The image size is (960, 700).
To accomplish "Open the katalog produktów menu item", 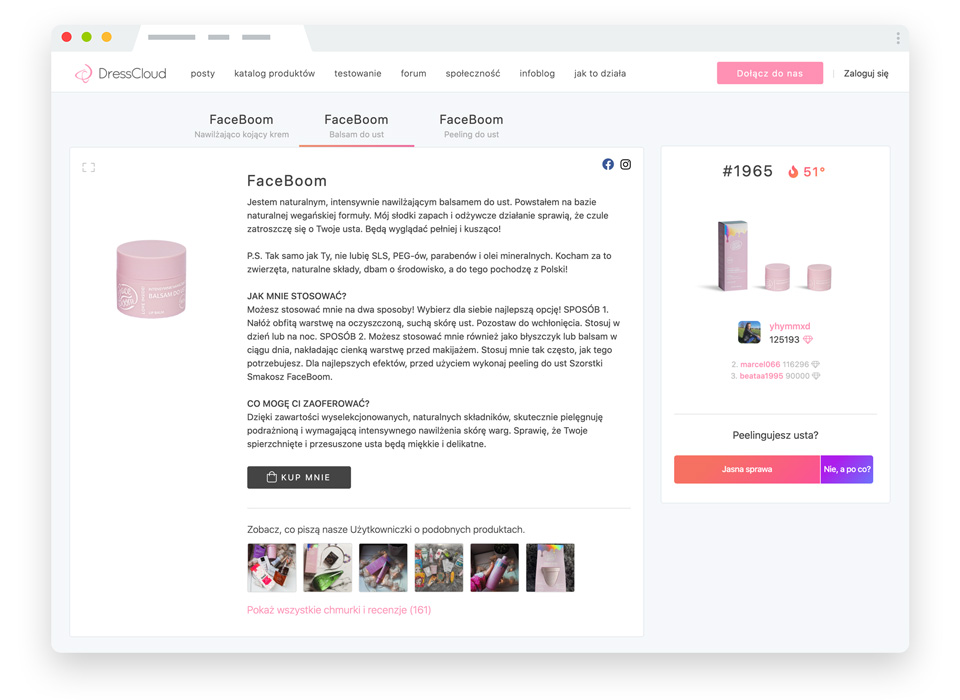I will (274, 73).
